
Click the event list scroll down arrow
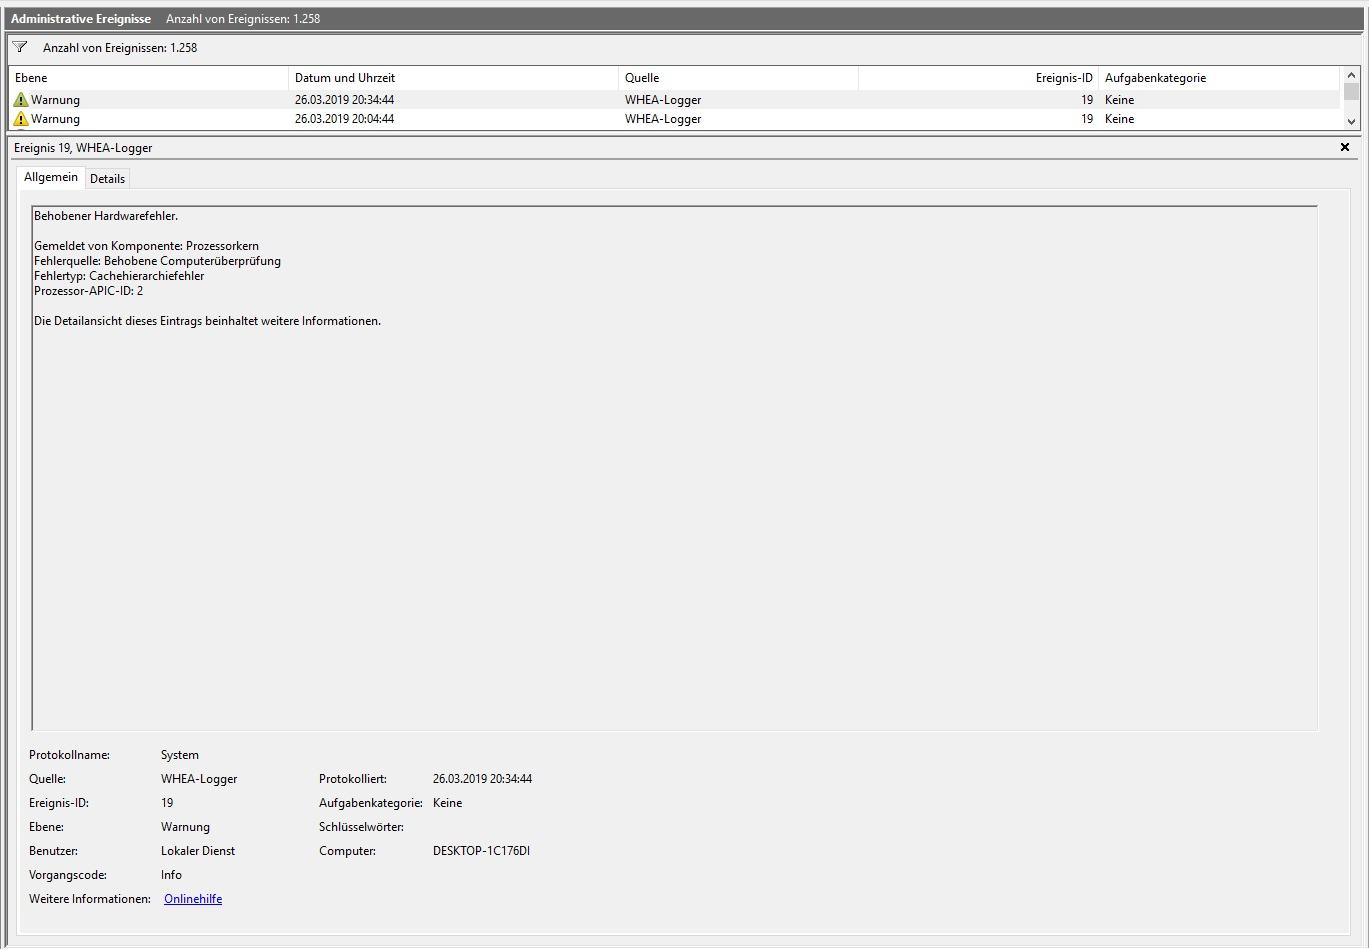[1351, 121]
